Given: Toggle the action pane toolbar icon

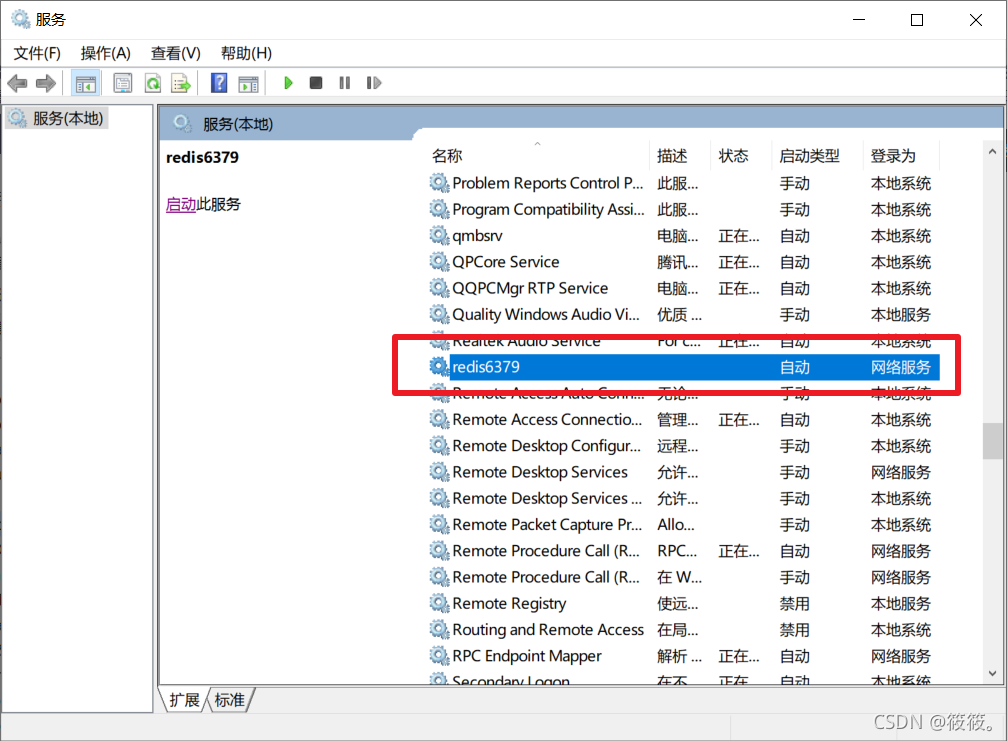Looking at the screenshot, I should 248,83.
